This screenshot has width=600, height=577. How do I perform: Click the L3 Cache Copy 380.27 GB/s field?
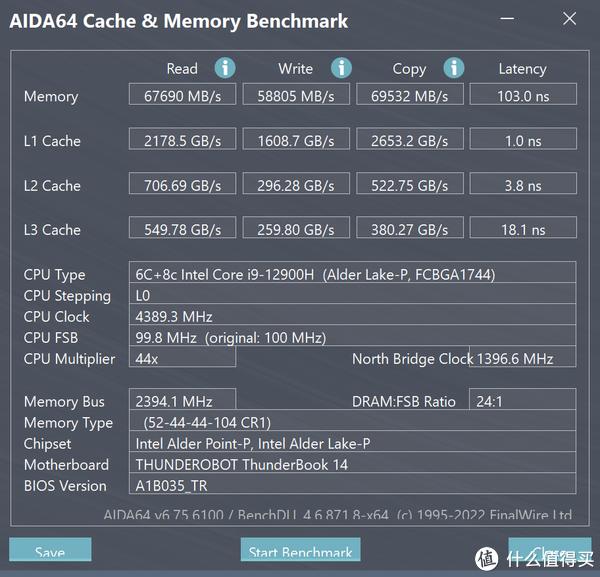(x=410, y=227)
